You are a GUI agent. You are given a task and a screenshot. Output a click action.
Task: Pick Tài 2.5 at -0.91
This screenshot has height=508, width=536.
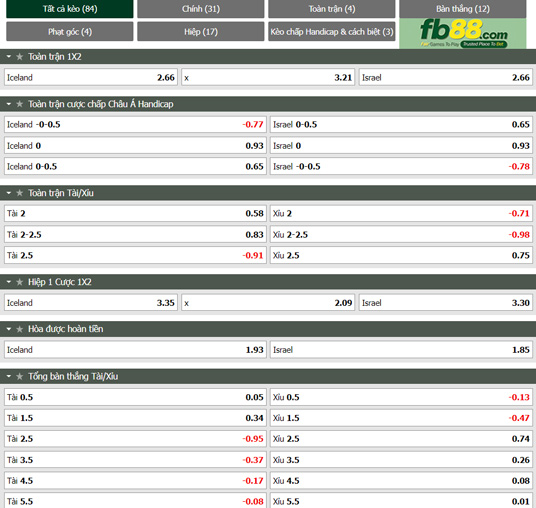pyautogui.click(x=135, y=255)
